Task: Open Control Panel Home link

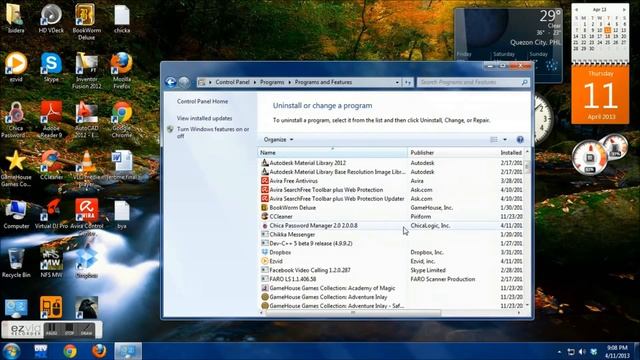Action: tap(202, 101)
